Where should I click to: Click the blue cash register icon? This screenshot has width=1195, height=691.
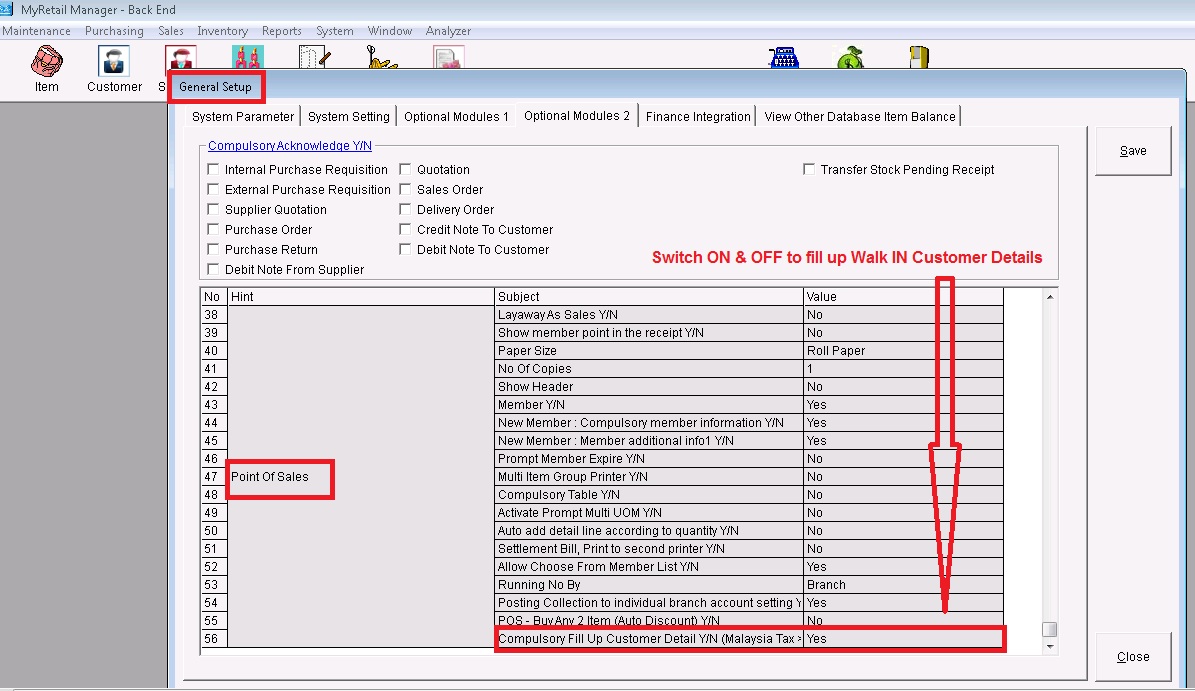click(x=783, y=59)
